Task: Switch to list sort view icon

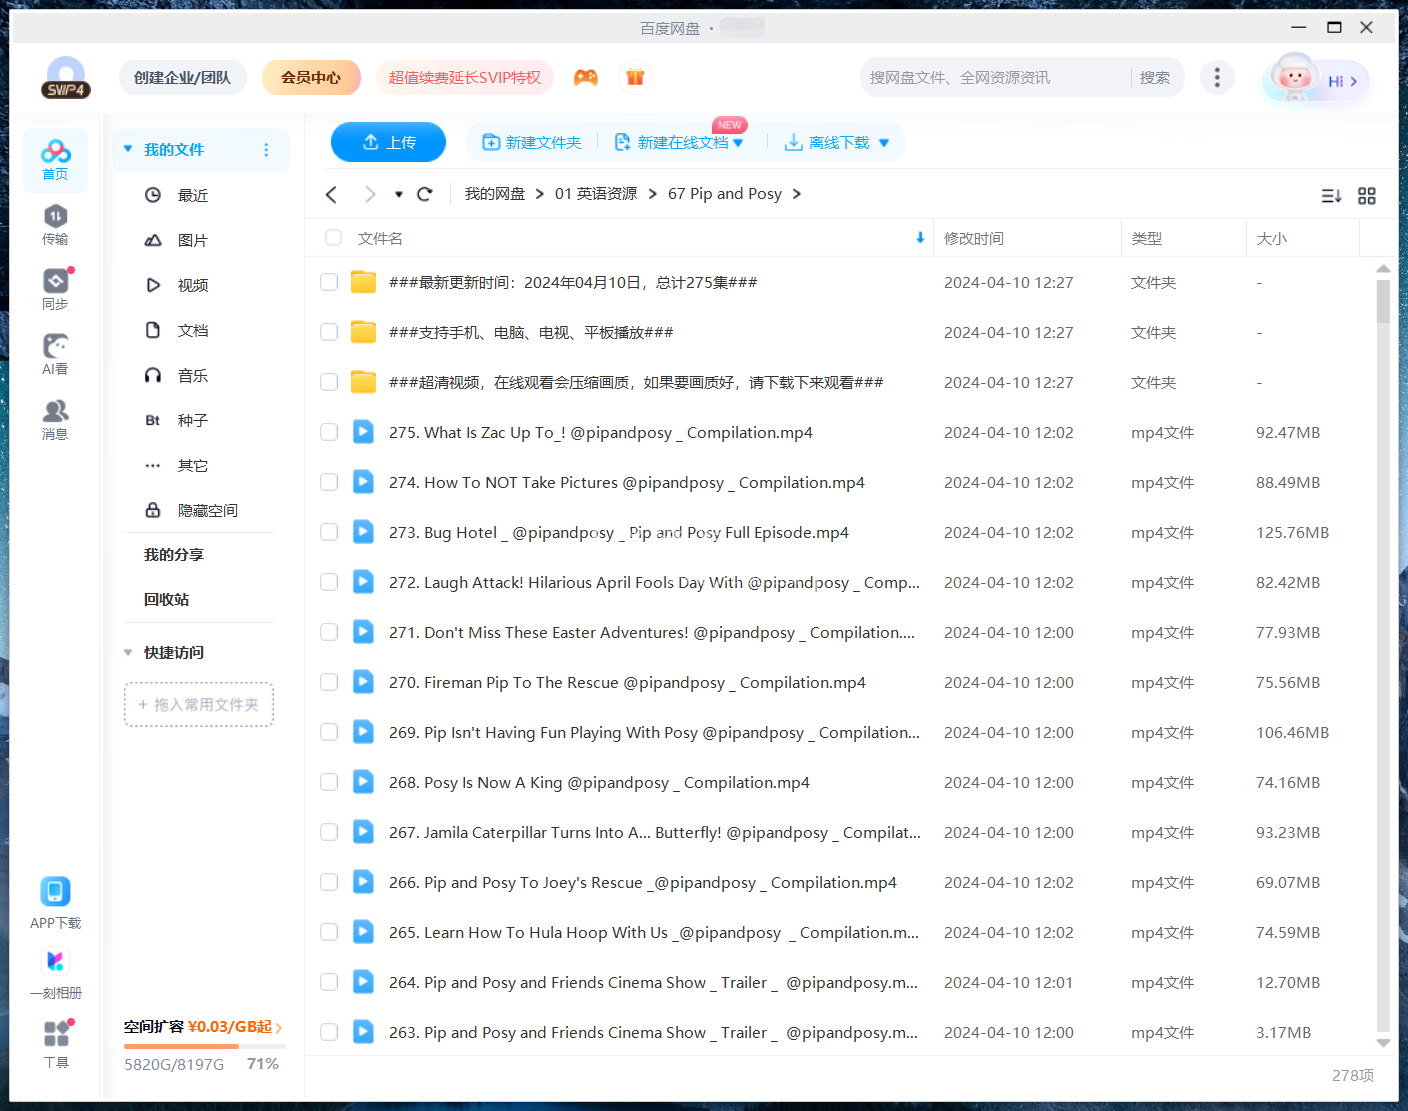Action: [1331, 196]
